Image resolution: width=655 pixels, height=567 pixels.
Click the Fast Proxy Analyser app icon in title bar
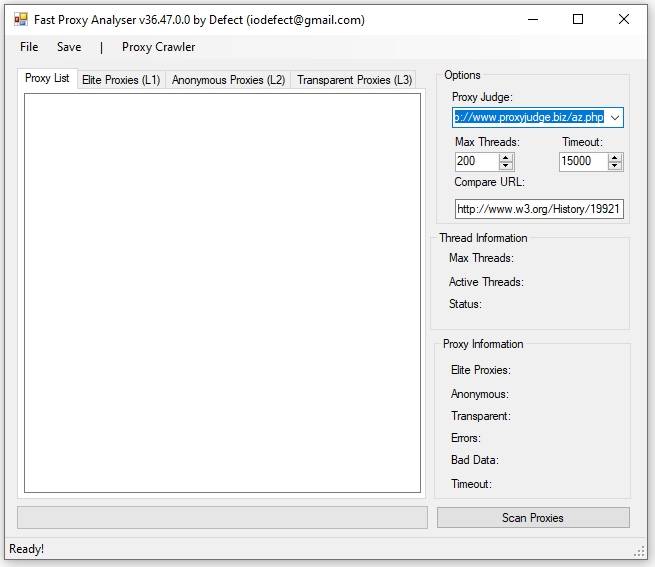tap(20, 19)
